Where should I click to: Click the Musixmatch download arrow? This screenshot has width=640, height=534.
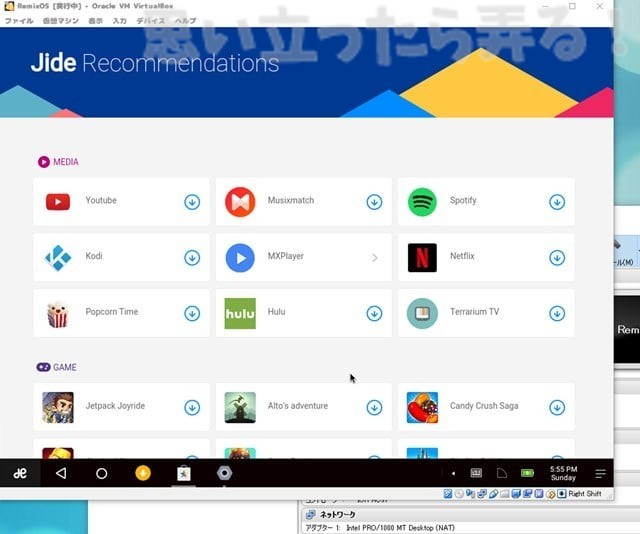pos(374,202)
